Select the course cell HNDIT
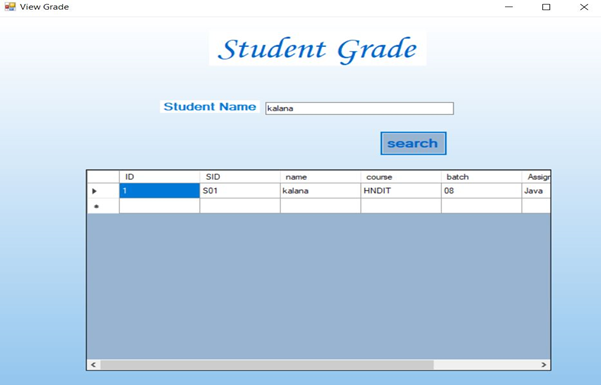The height and width of the screenshot is (385, 601). [401, 191]
